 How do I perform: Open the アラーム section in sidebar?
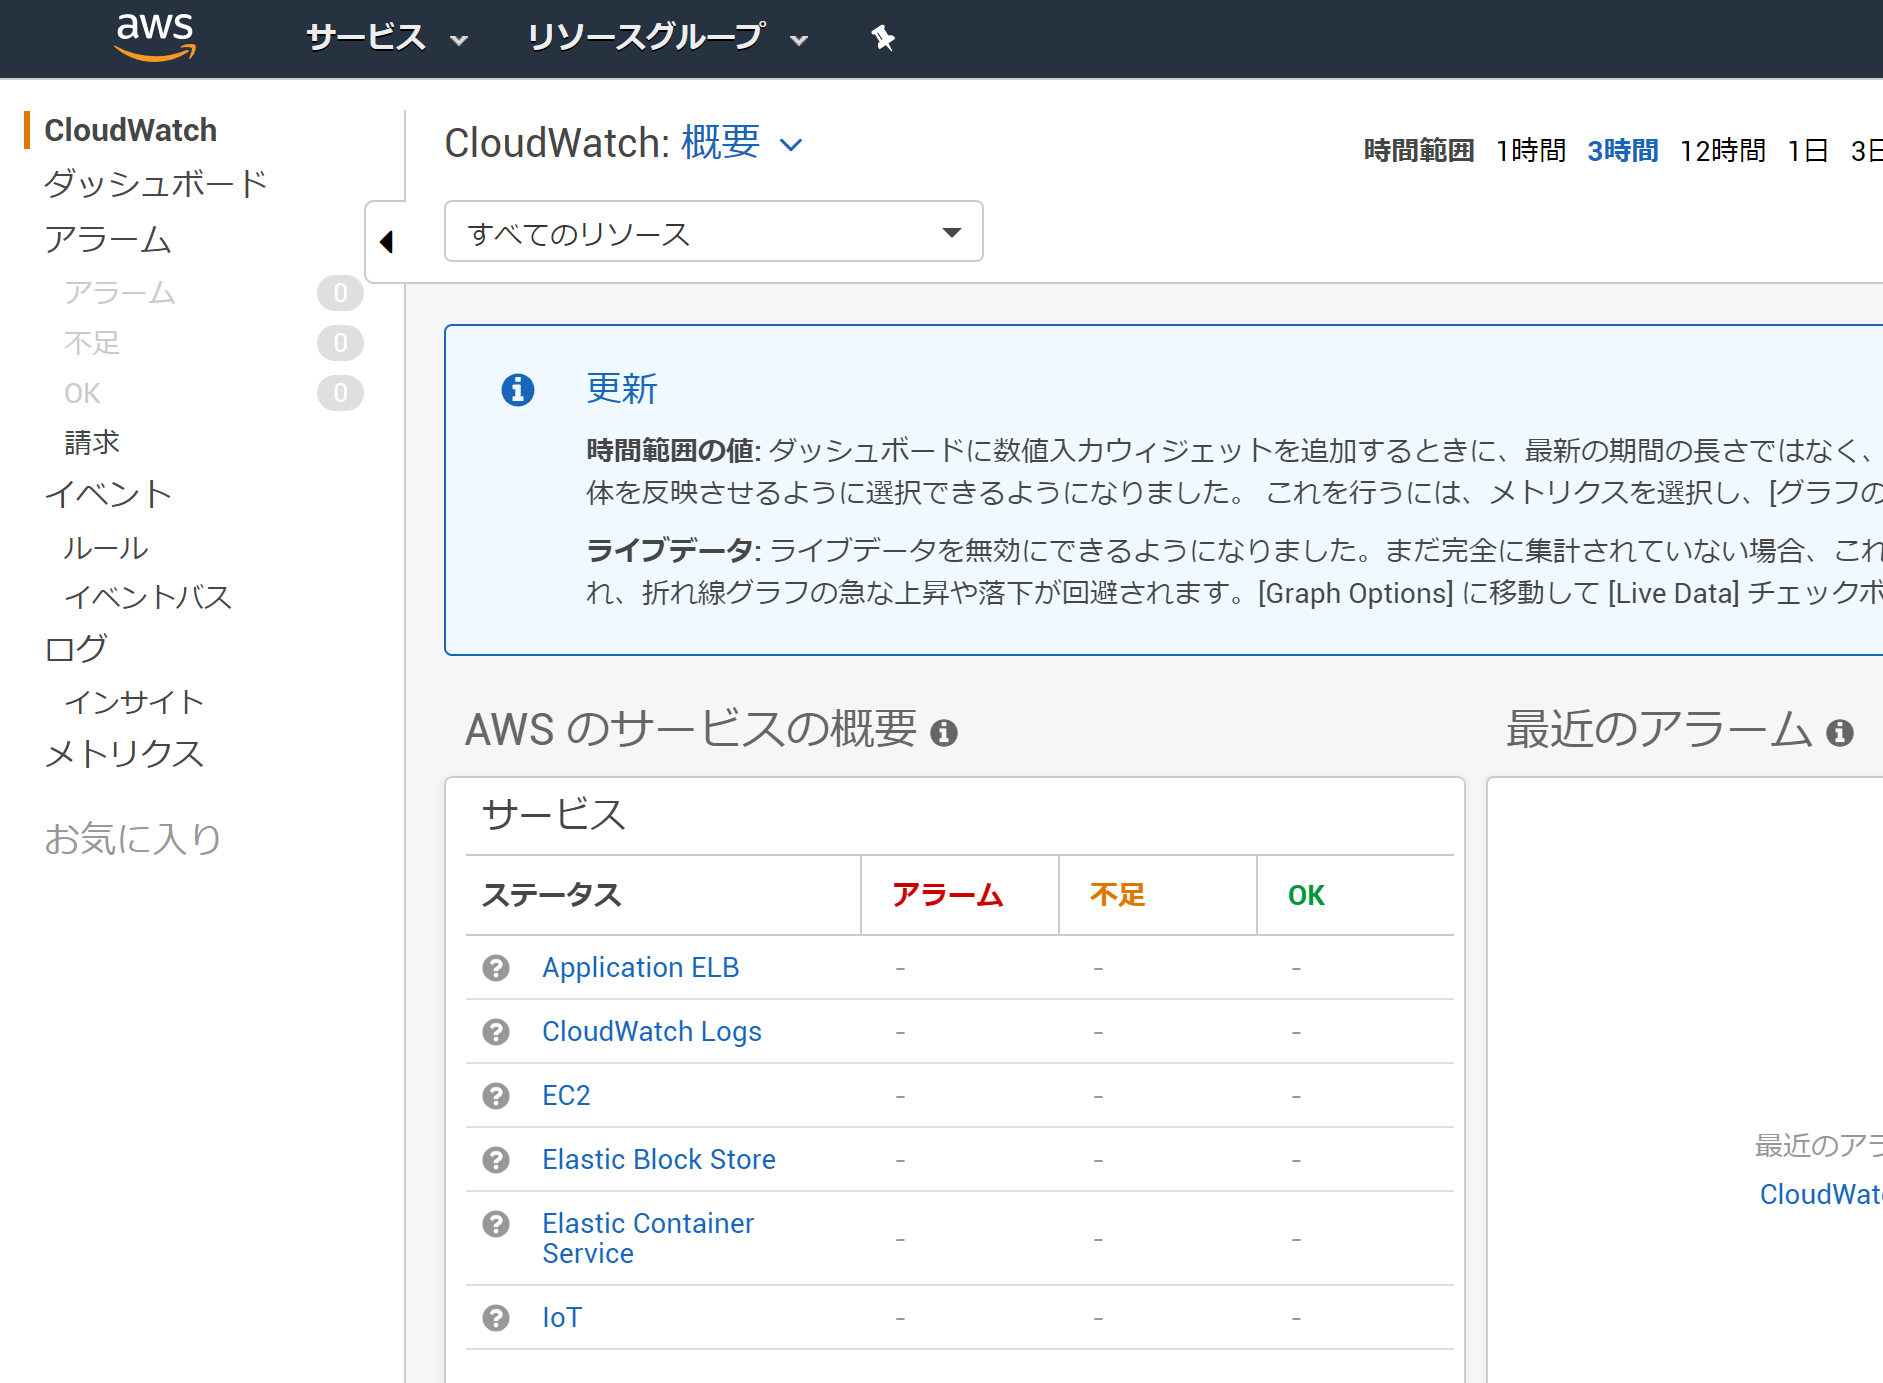click(108, 240)
